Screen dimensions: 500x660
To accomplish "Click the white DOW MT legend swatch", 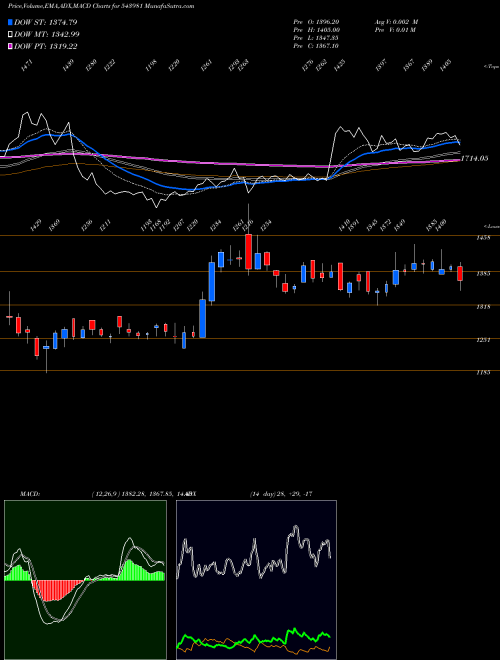I will click(11, 34).
